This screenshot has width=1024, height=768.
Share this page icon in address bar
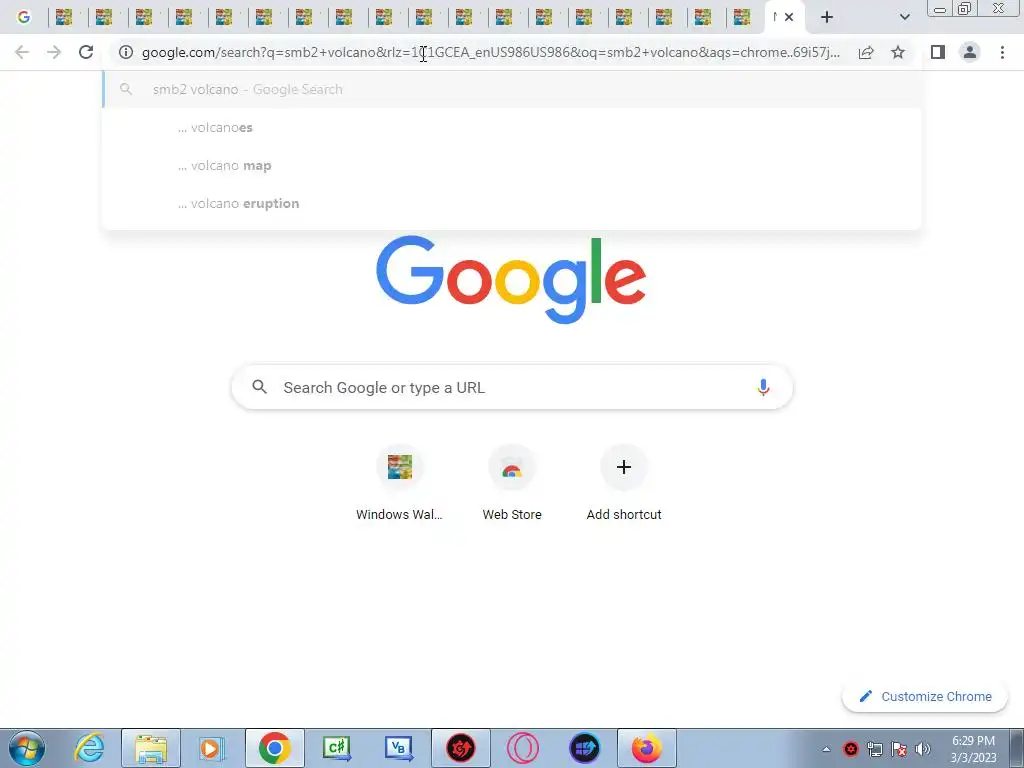click(x=866, y=52)
